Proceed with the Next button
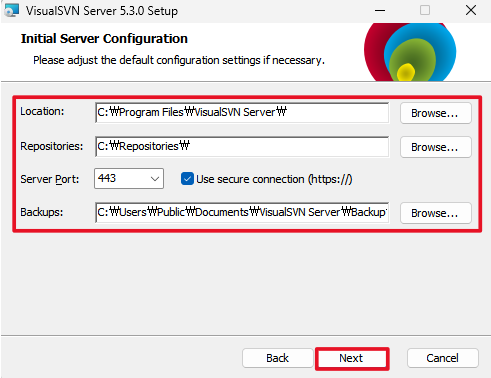Image resolution: width=491 pixels, height=378 pixels. [352, 358]
